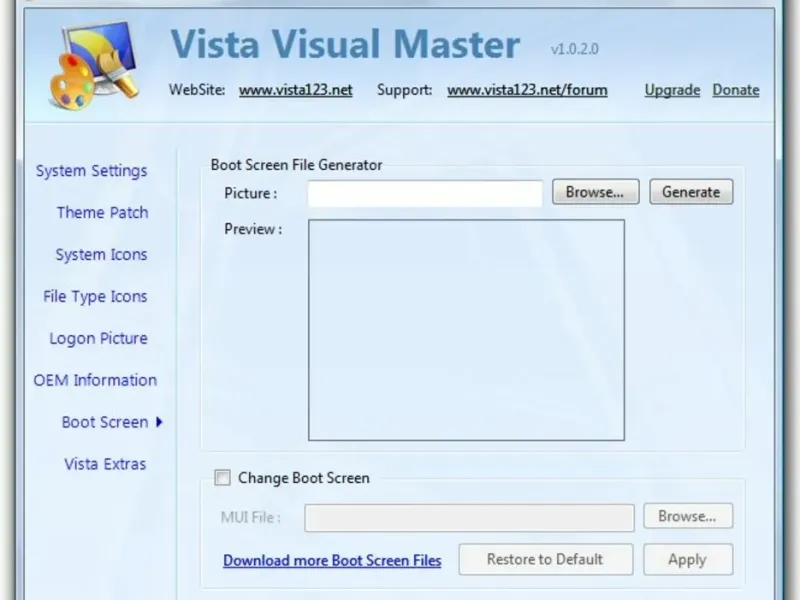800x600 pixels.
Task: Click the arrow beside Boot Screen
Action: coord(159,422)
